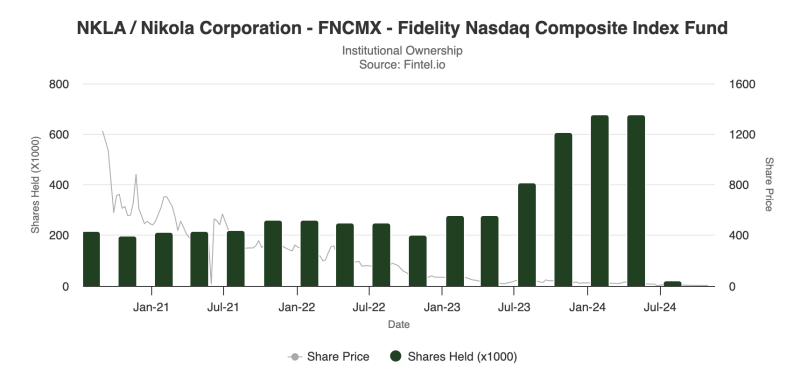
Task: Click the tallest bar near Jan-24
Action: pyautogui.click(x=599, y=201)
